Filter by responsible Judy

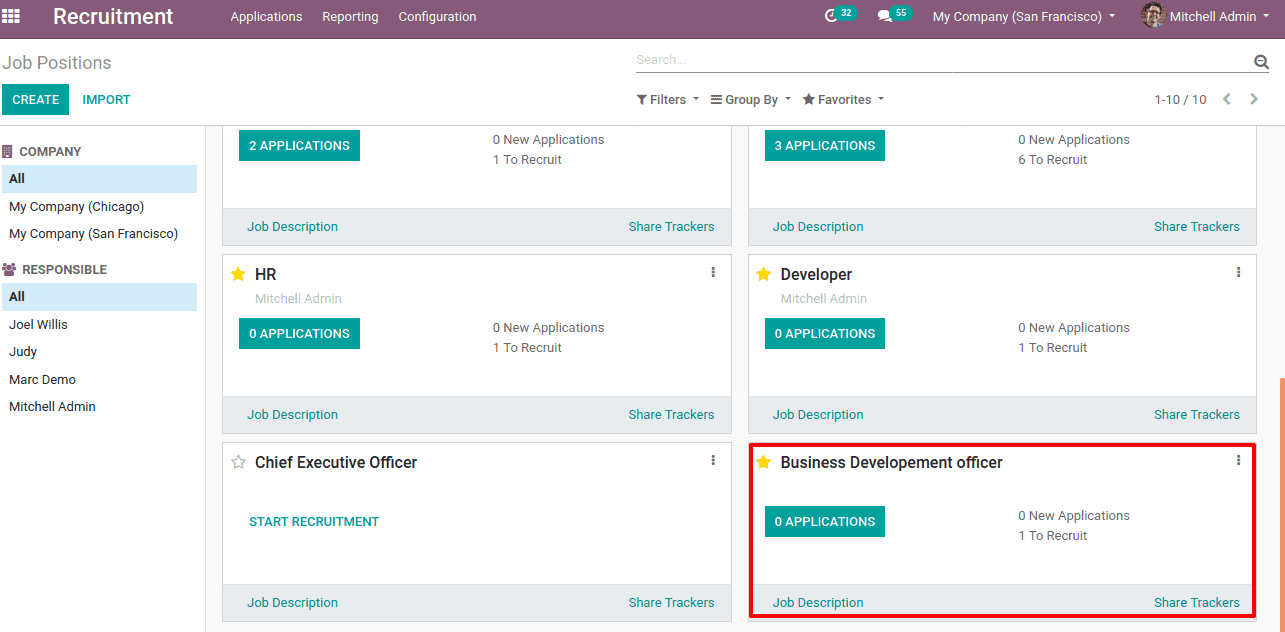[x=99, y=351]
